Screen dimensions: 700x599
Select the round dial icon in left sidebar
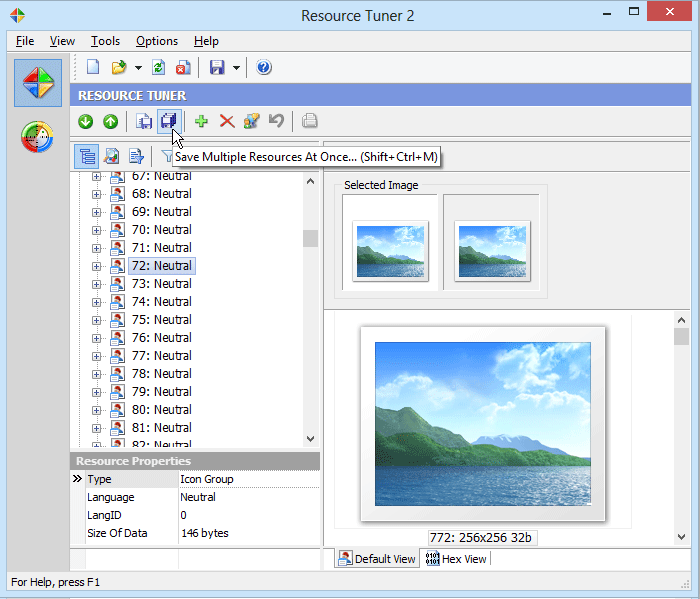click(x=38, y=138)
